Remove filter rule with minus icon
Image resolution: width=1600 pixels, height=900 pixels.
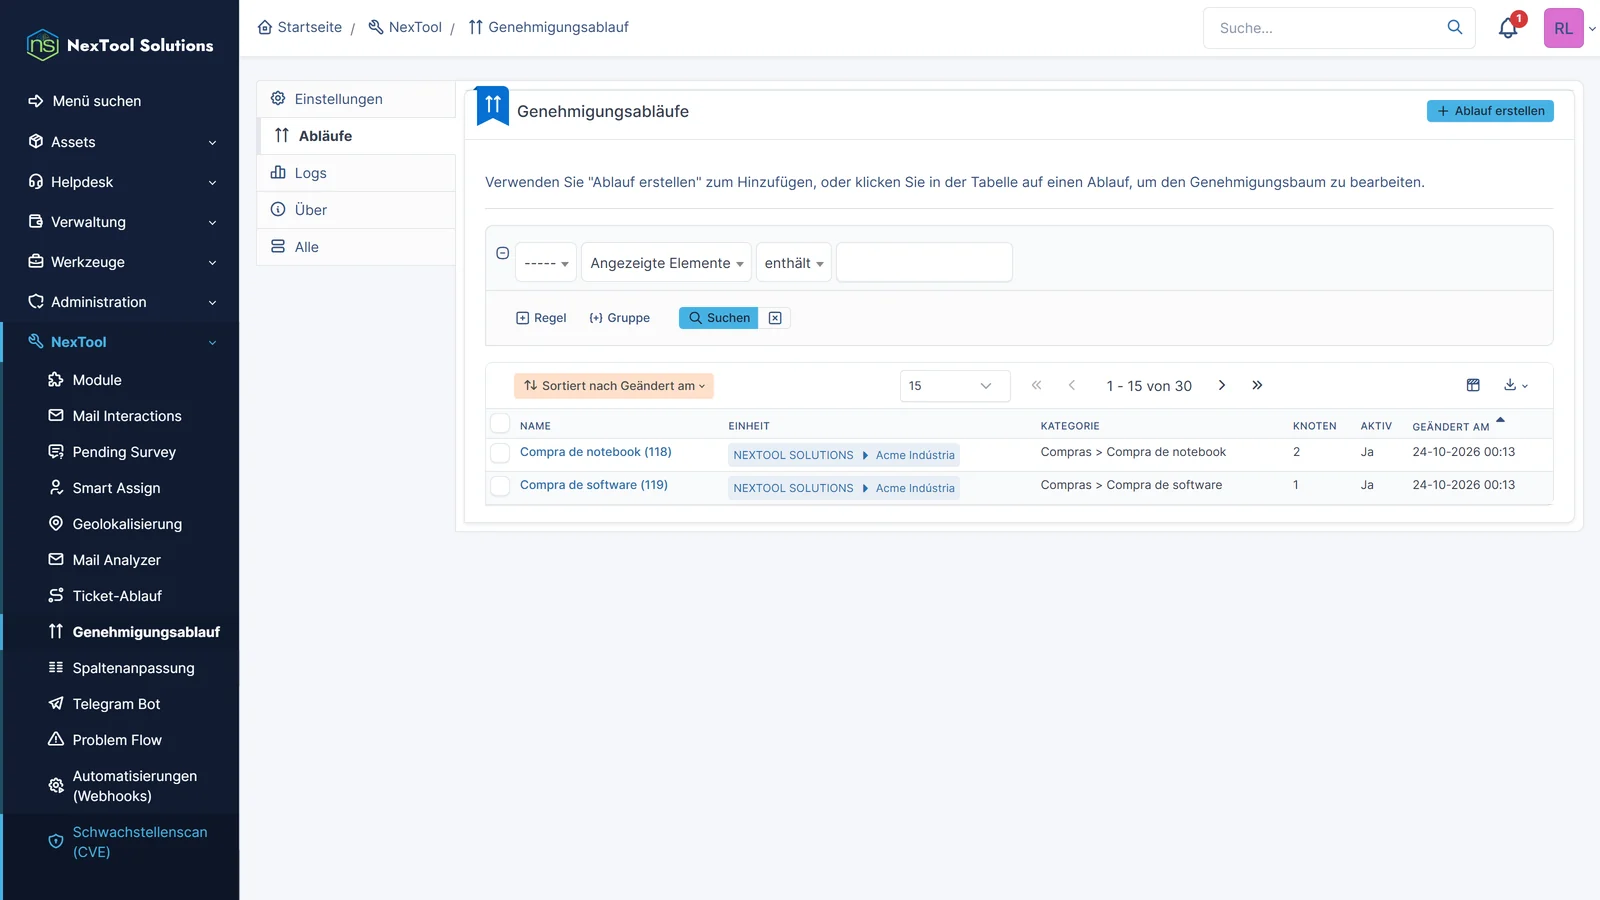pyautogui.click(x=503, y=253)
